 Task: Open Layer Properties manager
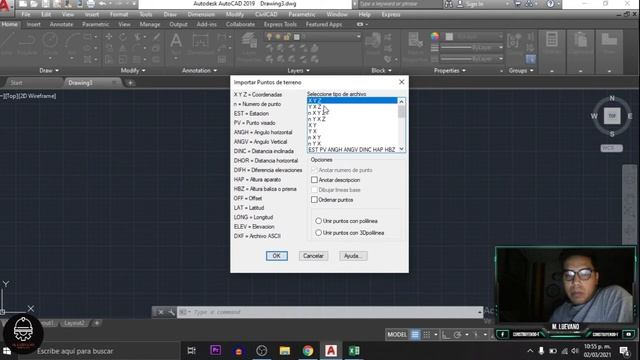[248, 47]
